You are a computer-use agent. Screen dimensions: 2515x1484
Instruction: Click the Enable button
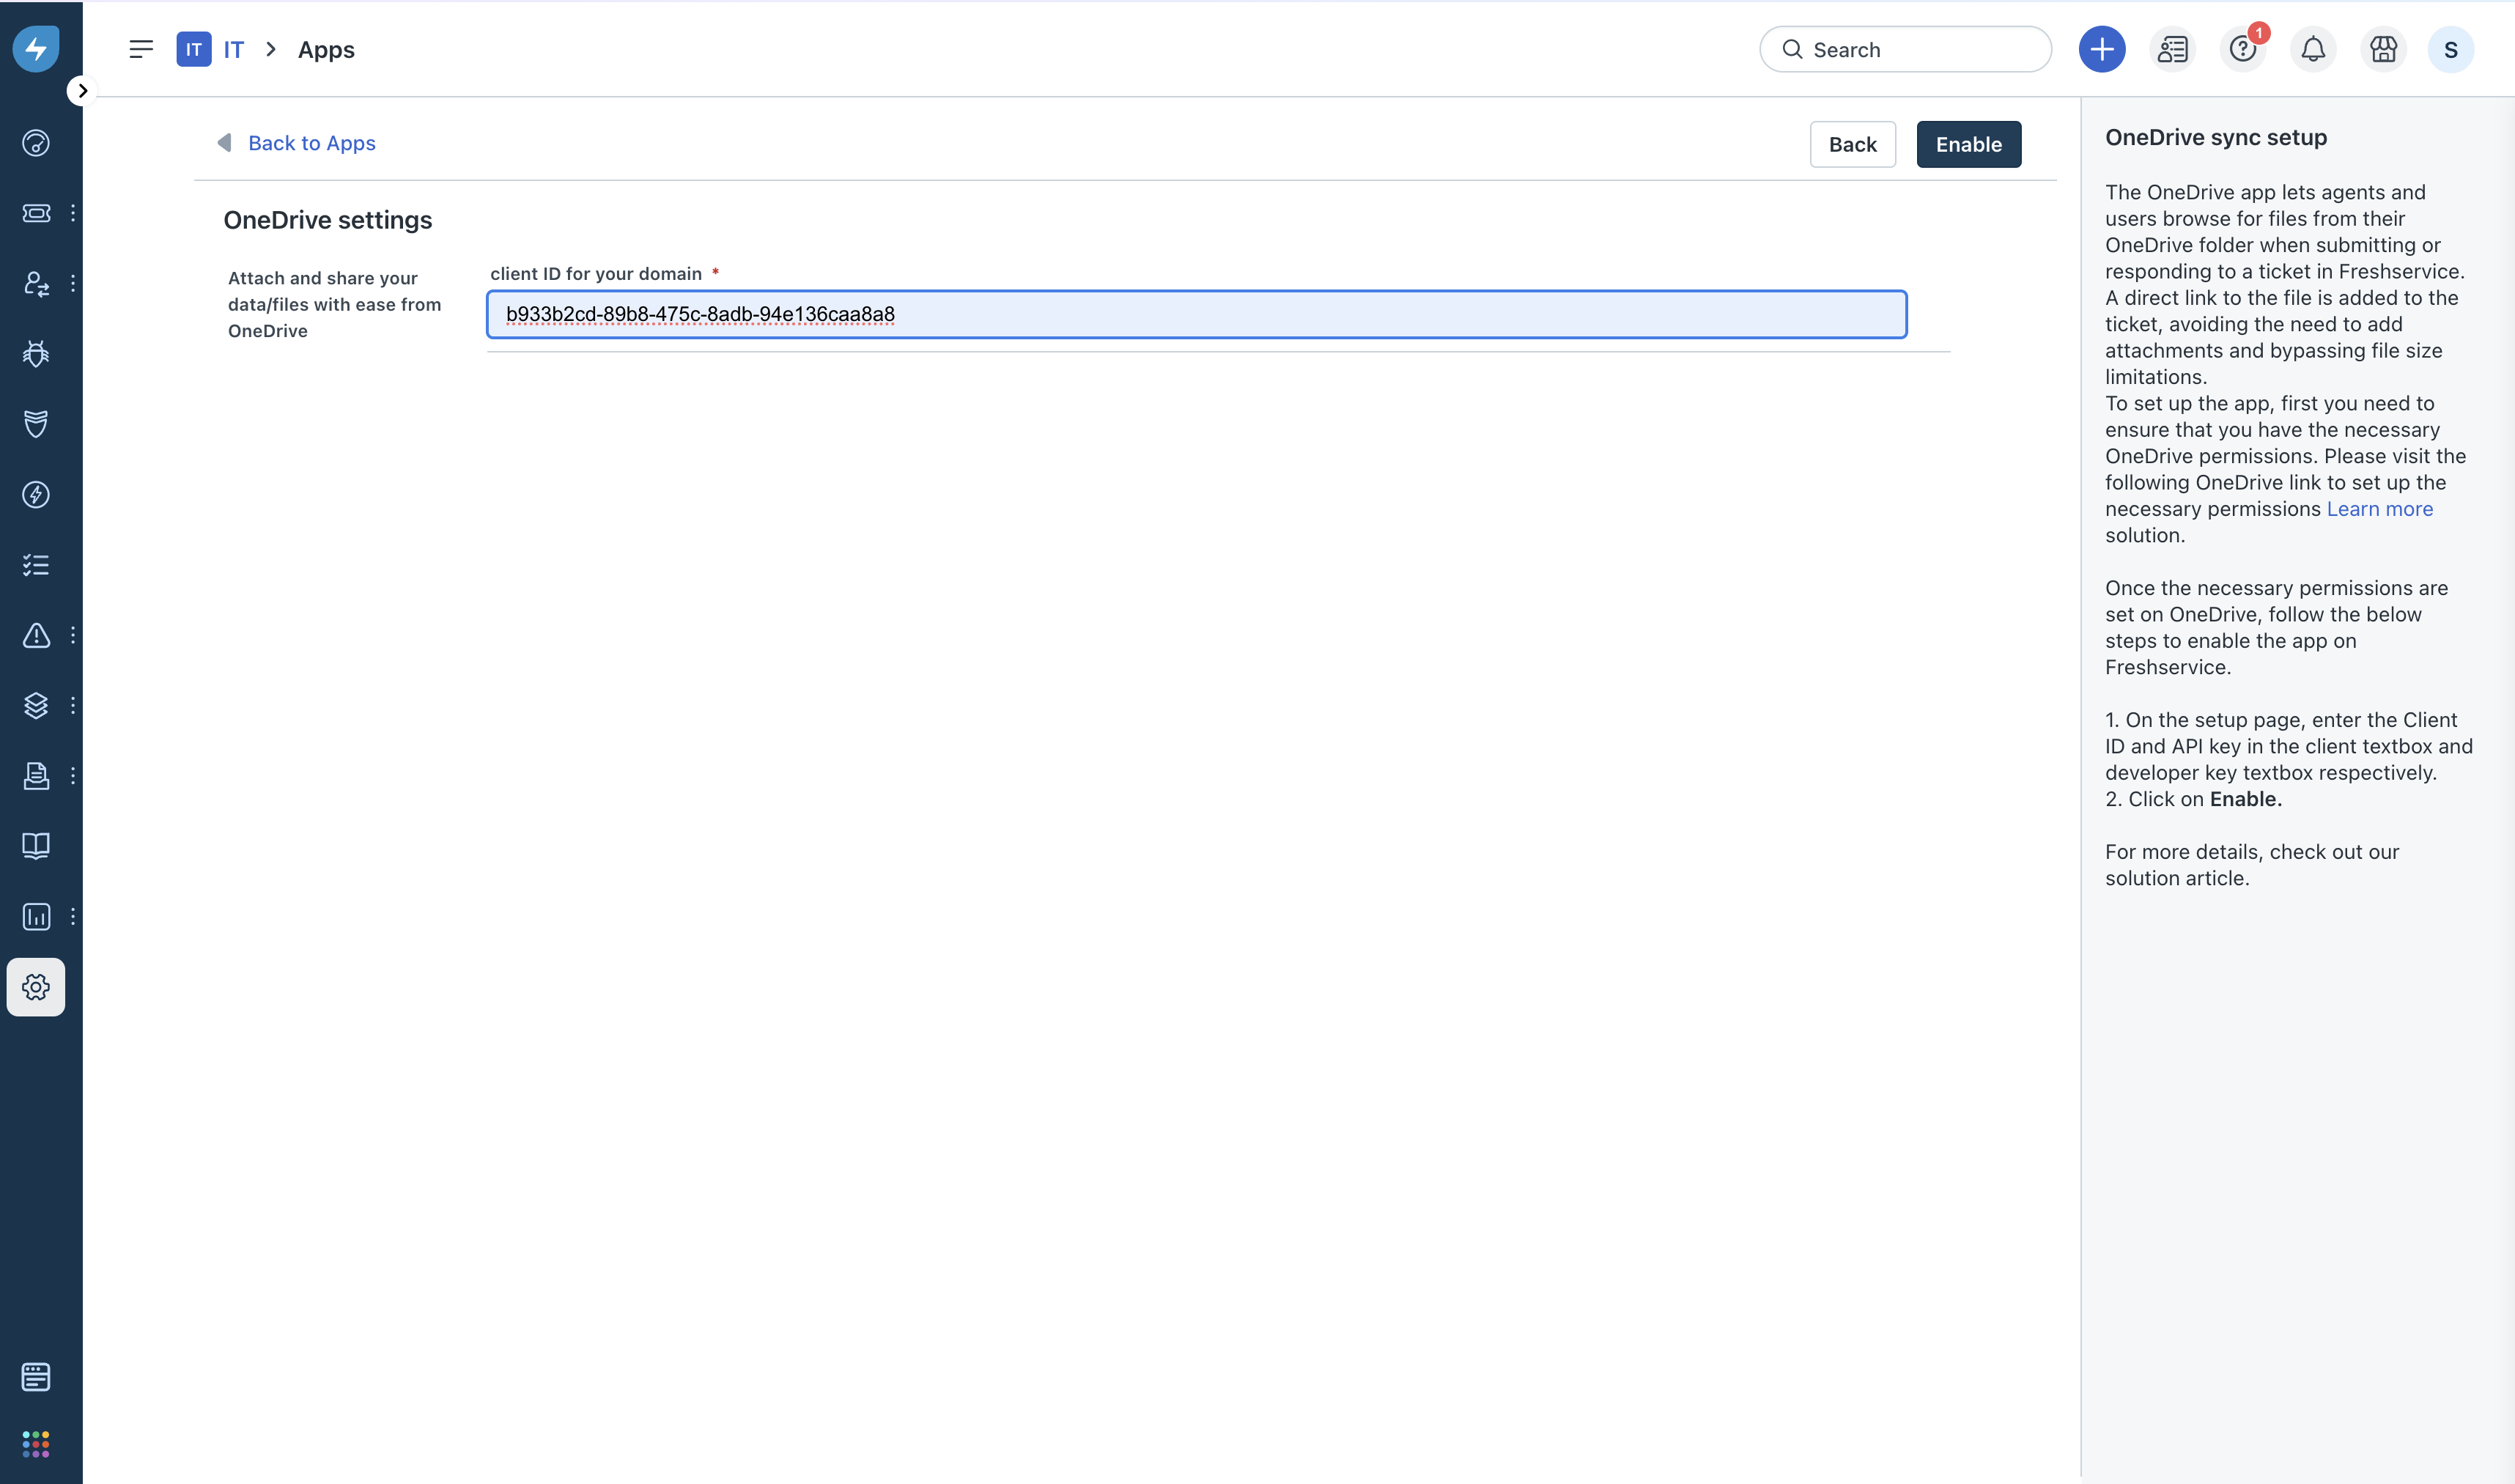(1967, 144)
